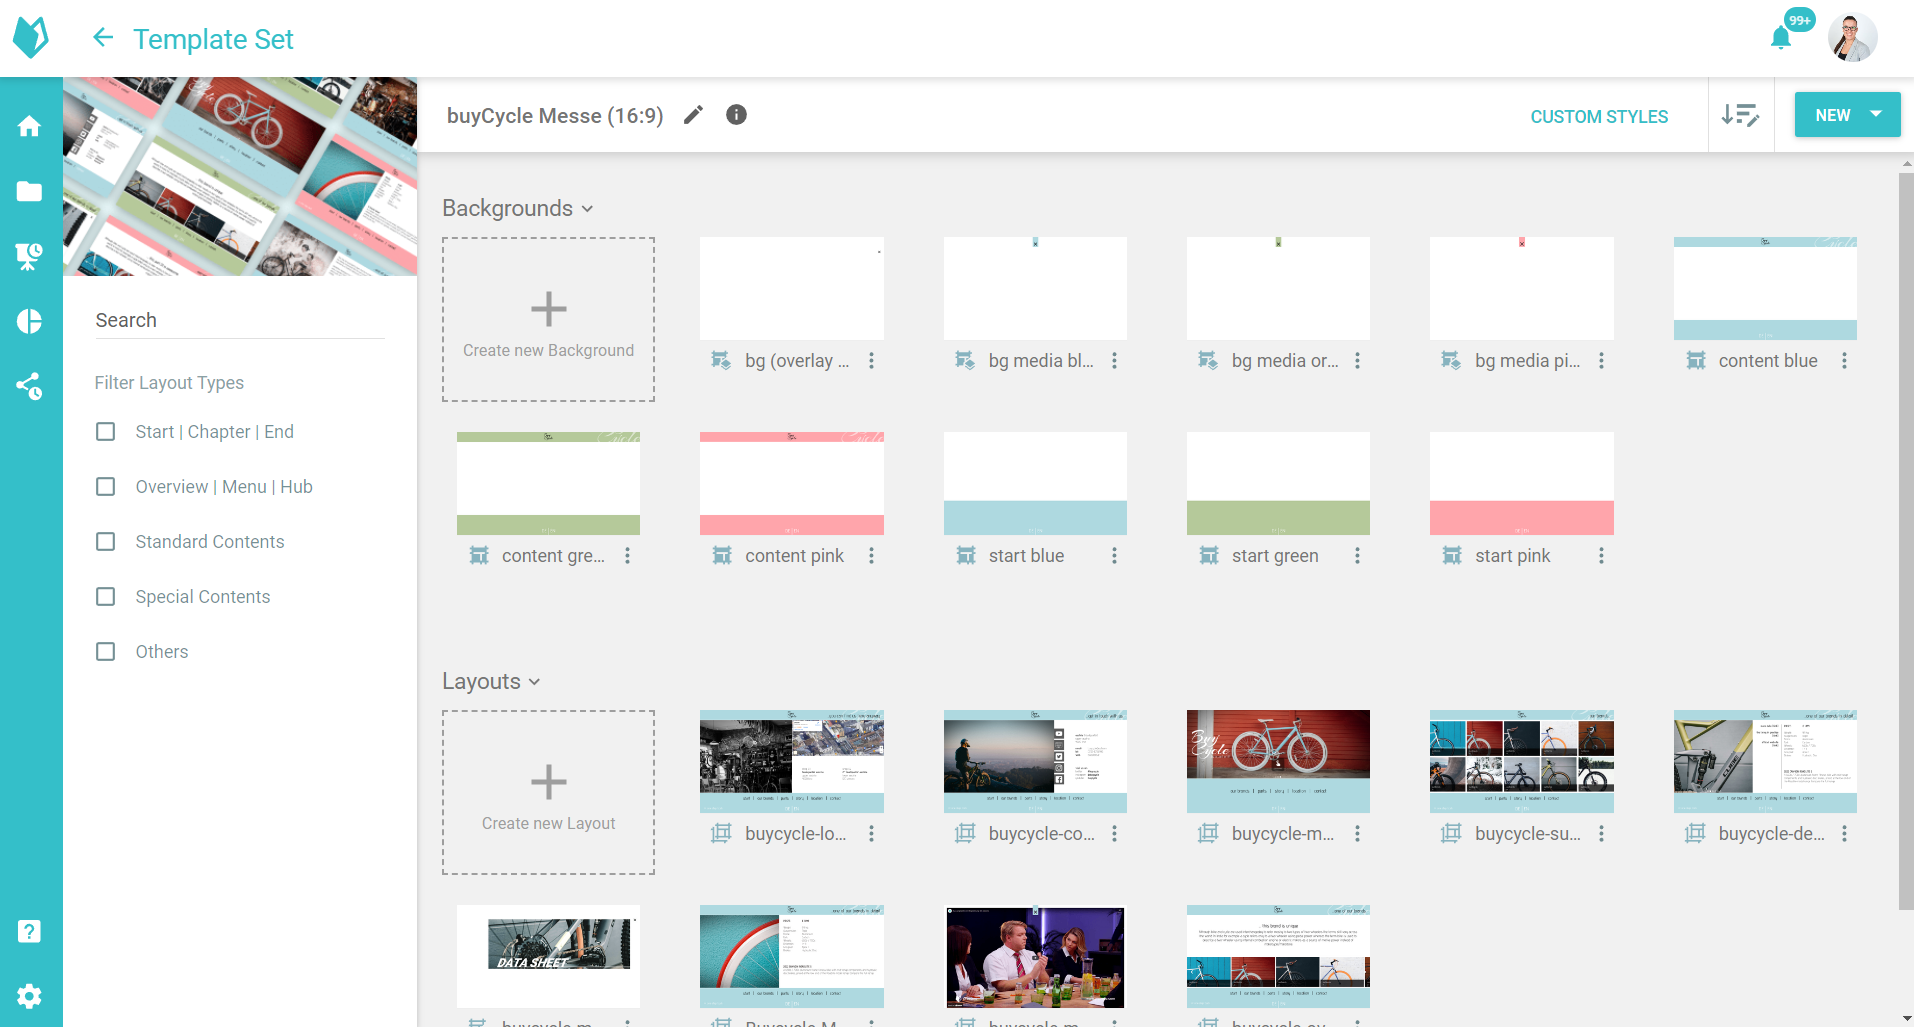Open more options for buycycle-co... layout
Screen dimensions: 1914x1027
click(1114, 834)
